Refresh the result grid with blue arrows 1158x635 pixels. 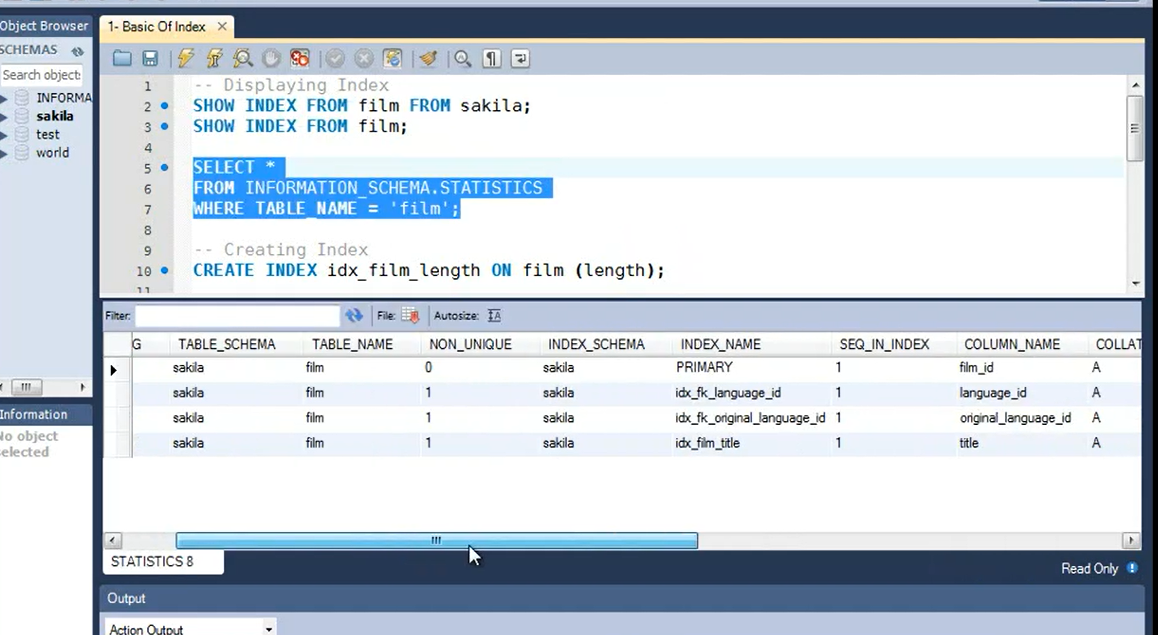click(354, 316)
